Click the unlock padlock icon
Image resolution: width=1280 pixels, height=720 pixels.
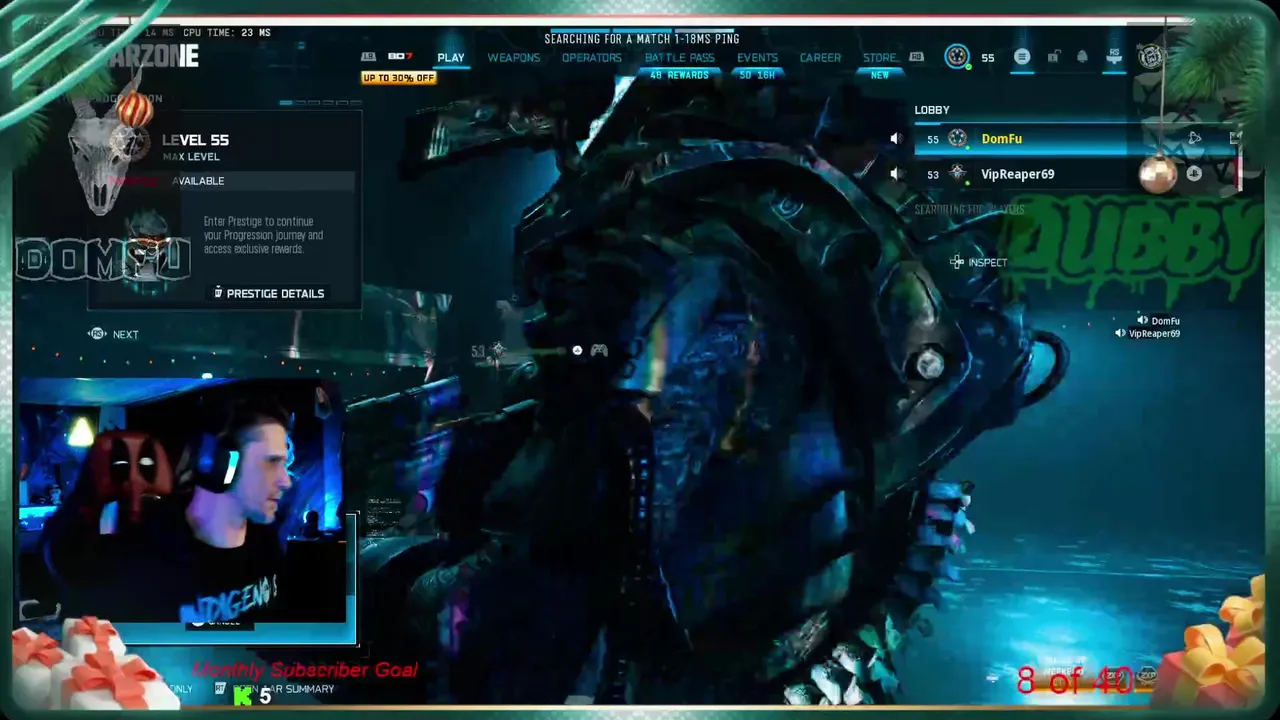(x=1053, y=57)
